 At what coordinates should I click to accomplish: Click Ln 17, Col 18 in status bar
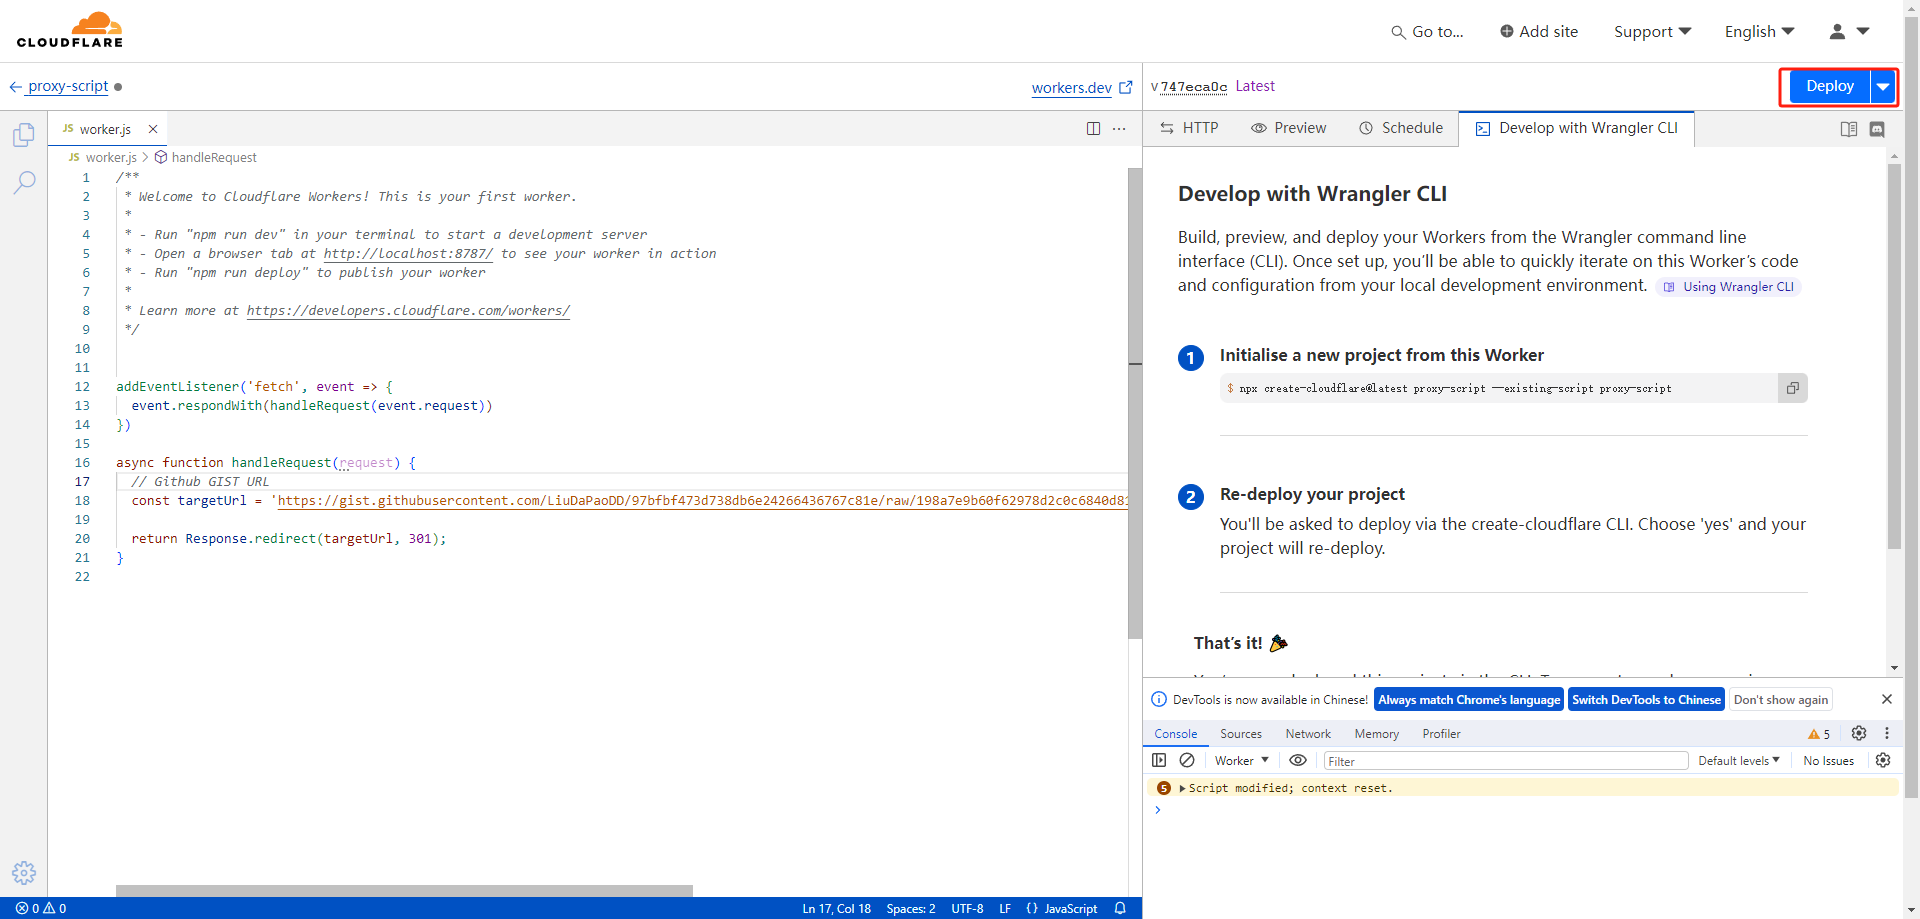[x=836, y=908]
